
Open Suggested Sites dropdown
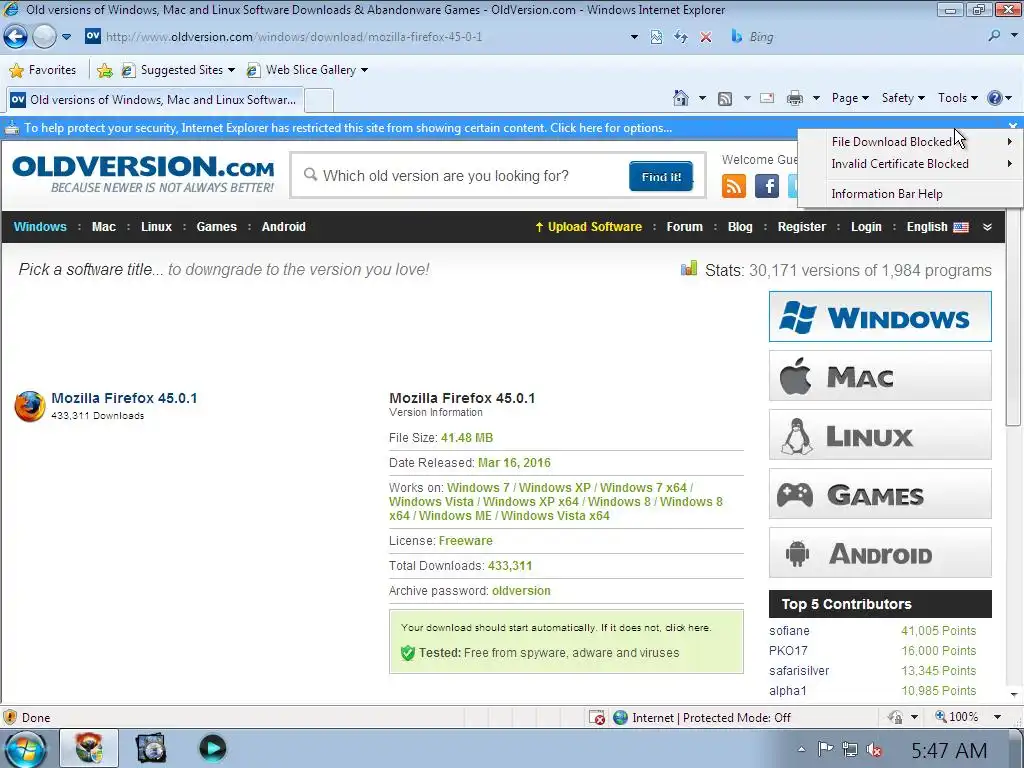point(178,70)
